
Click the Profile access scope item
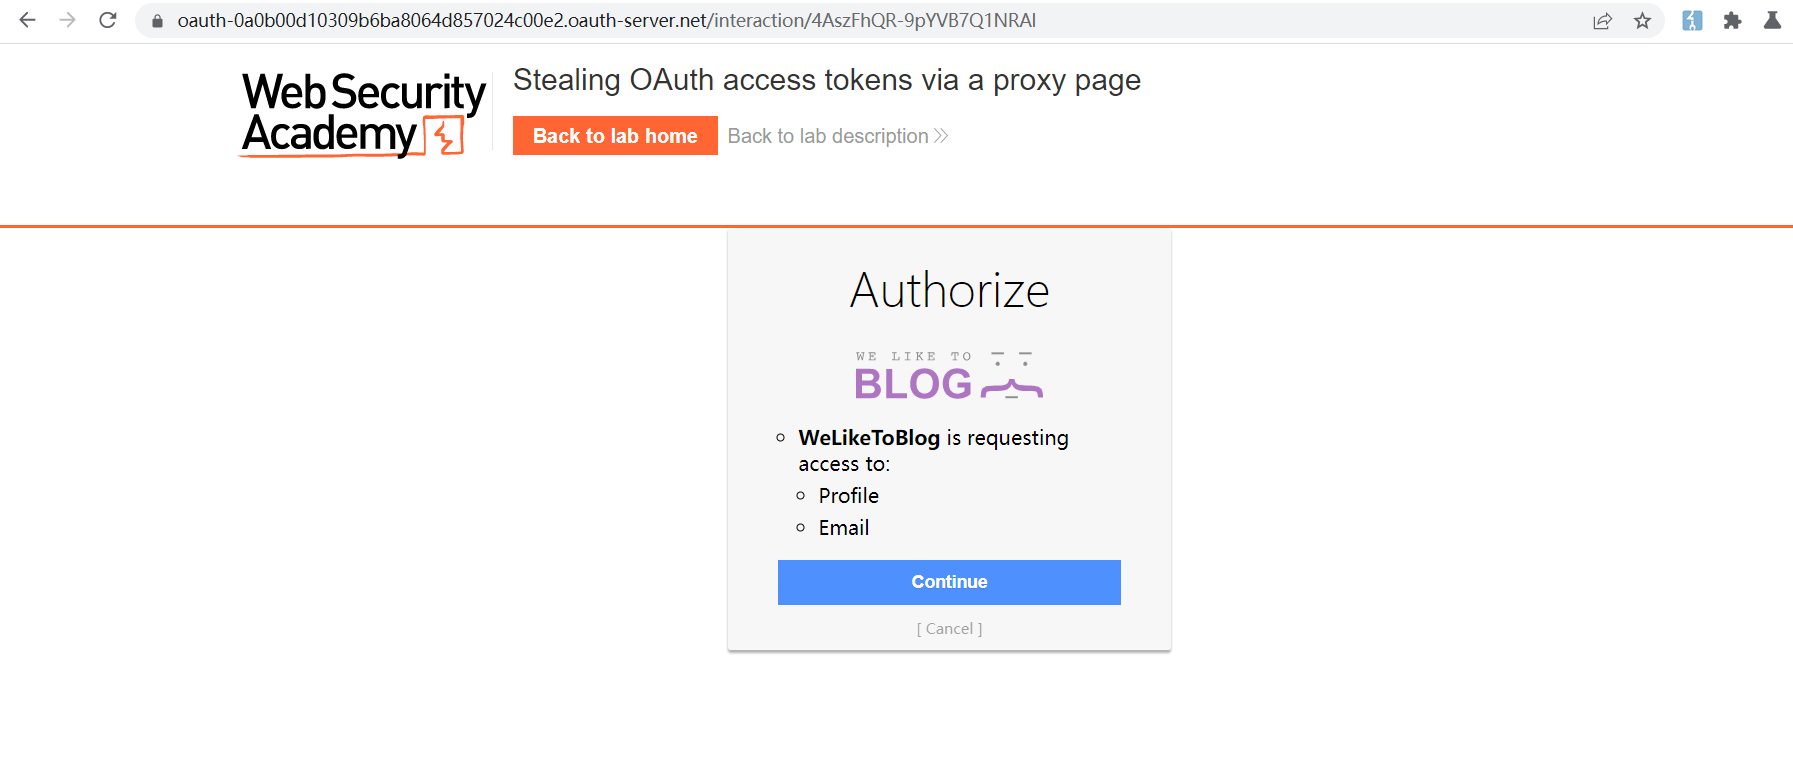pos(848,496)
